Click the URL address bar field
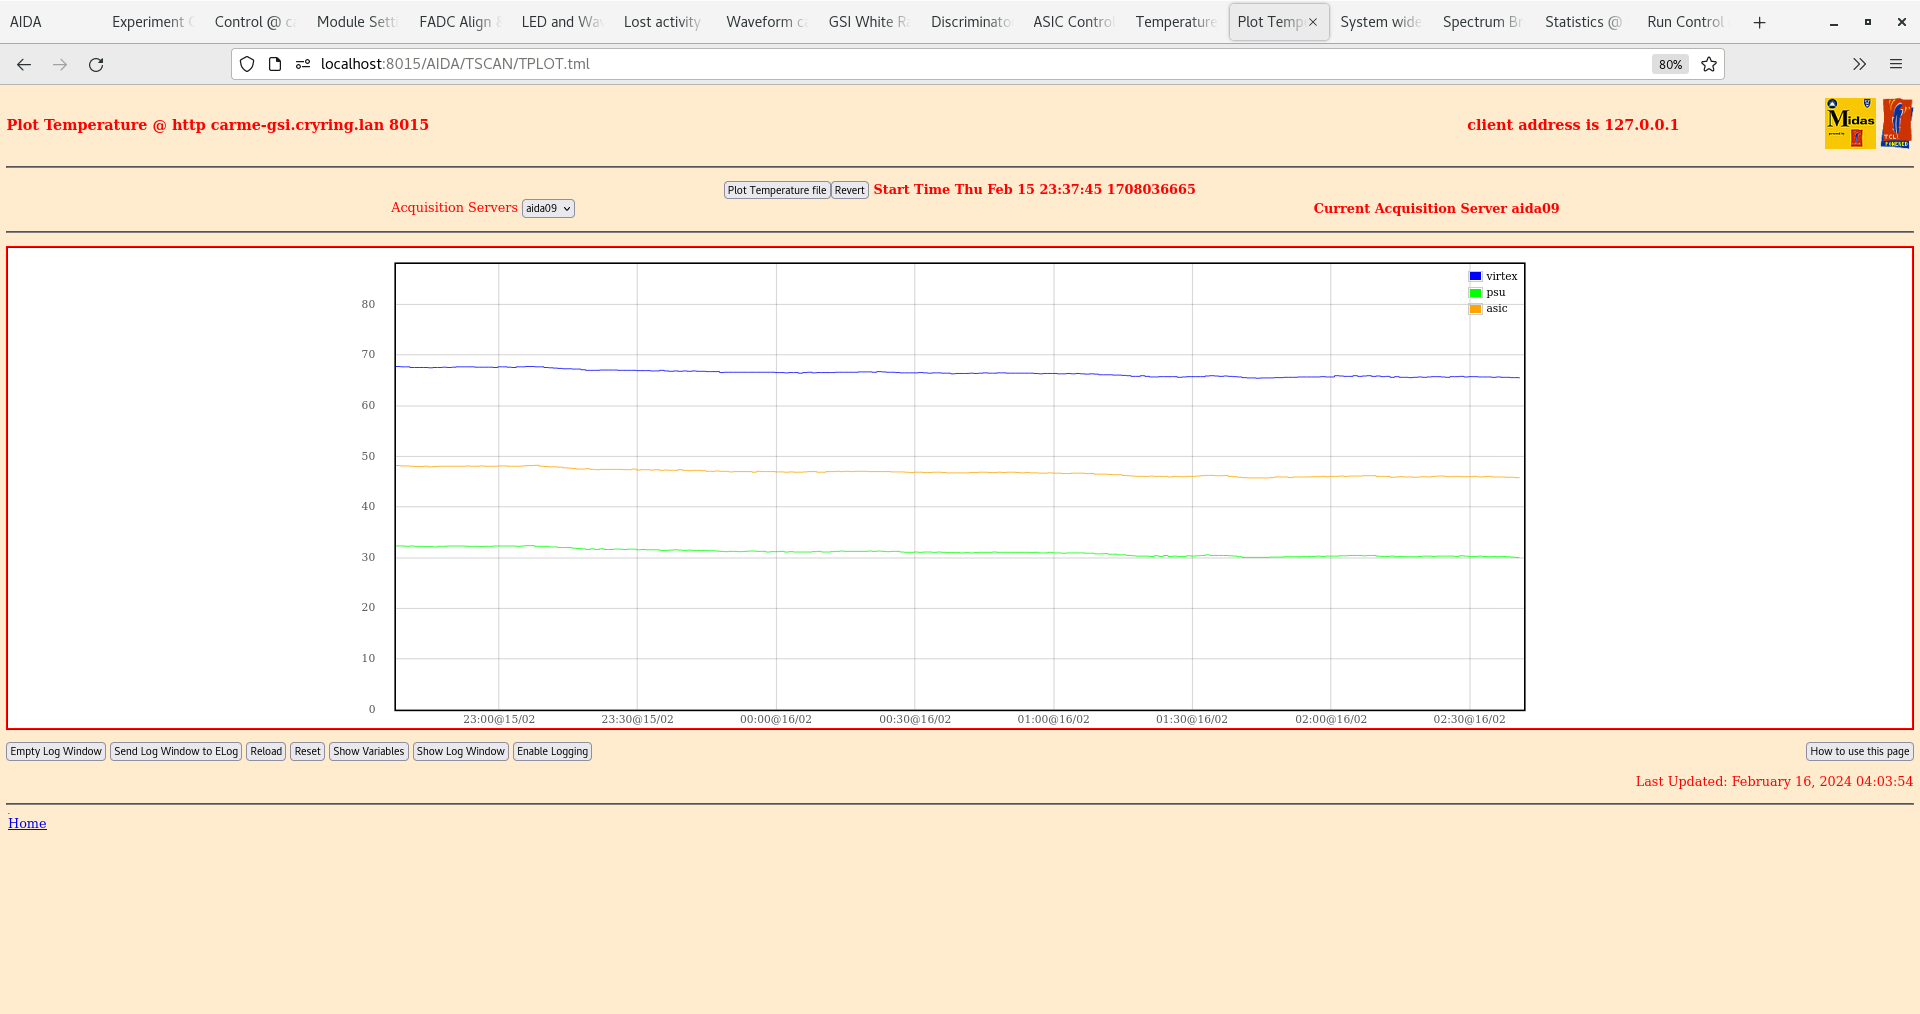This screenshot has width=1920, height=1014. tap(980, 64)
